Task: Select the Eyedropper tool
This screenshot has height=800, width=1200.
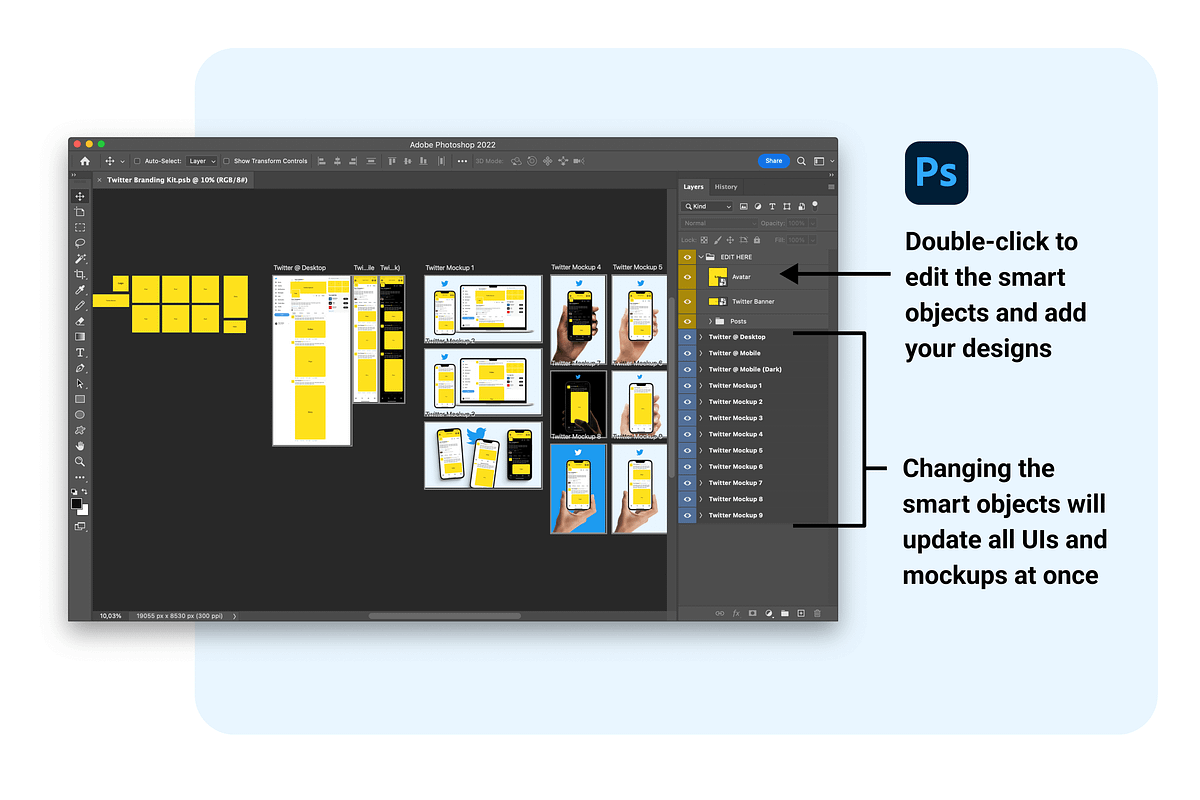Action: tap(80, 290)
